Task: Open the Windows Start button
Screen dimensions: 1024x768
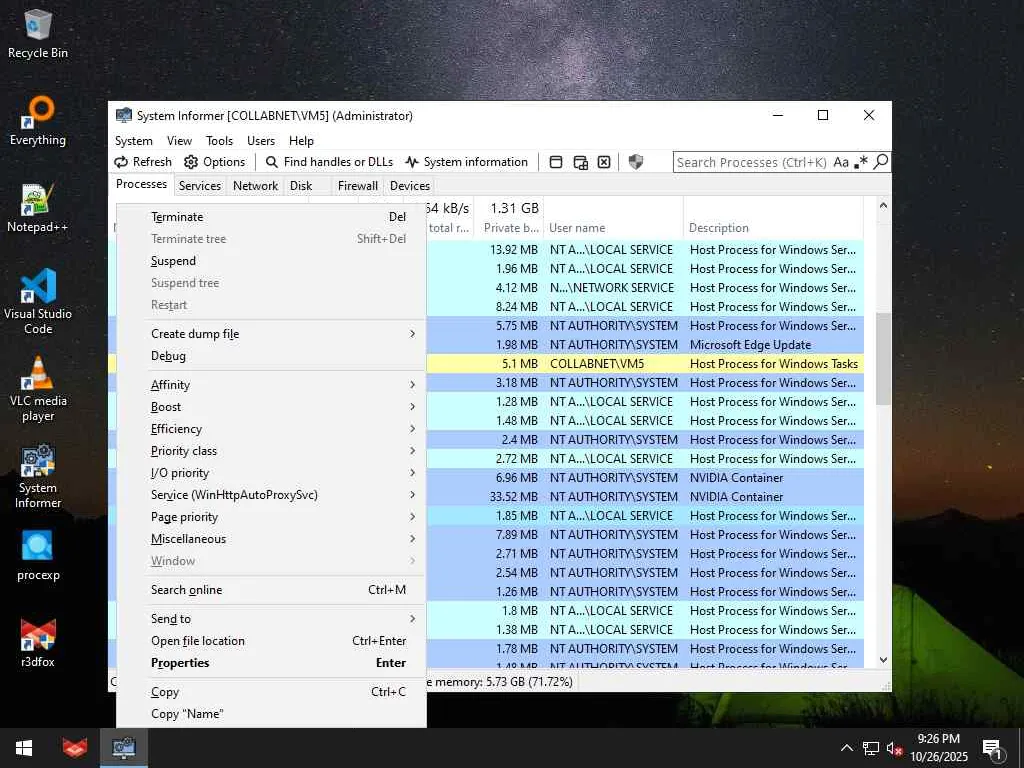Action: [x=24, y=748]
